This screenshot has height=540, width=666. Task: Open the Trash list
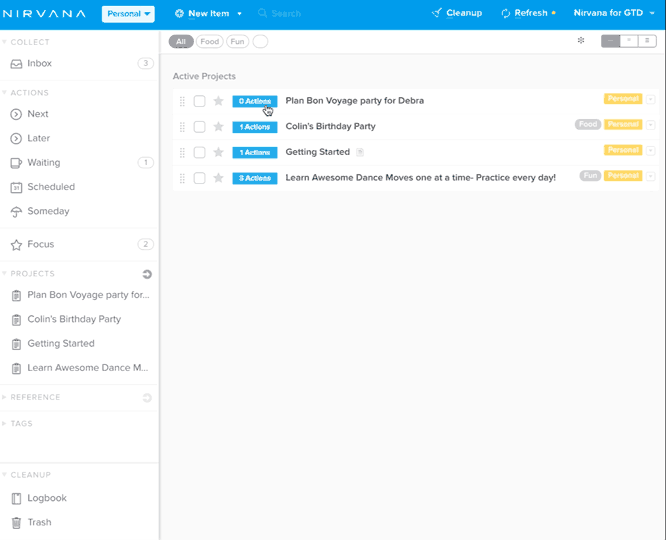coord(39,523)
